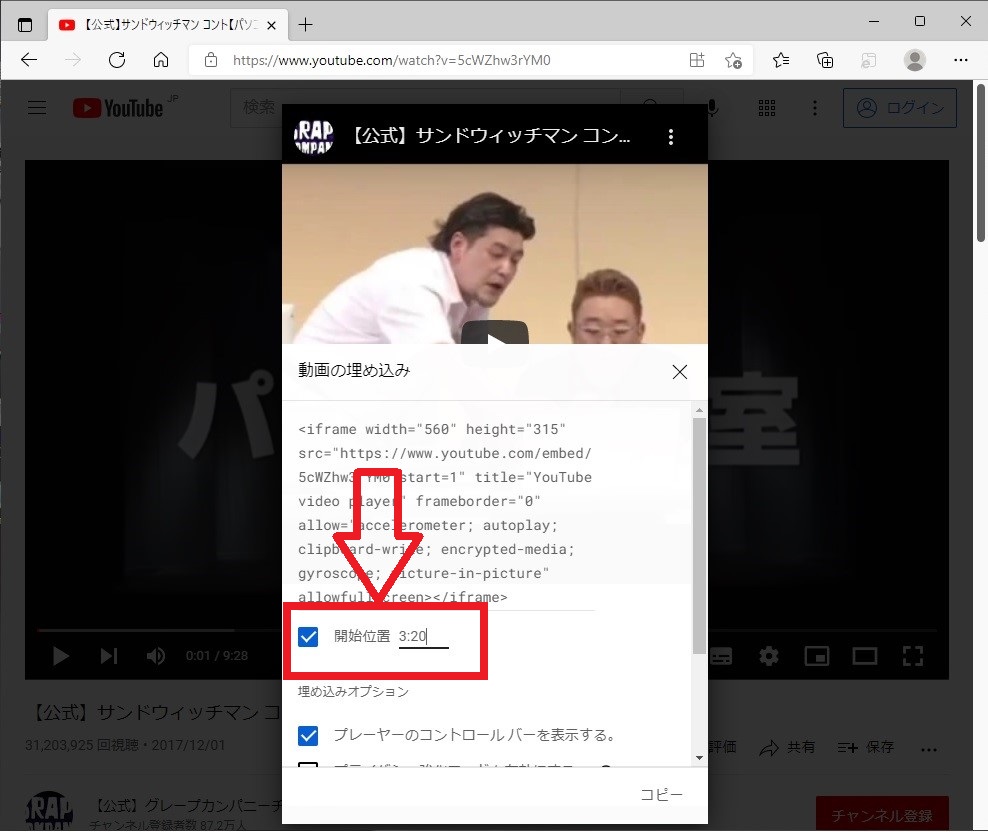Mute the main video volume
This screenshot has height=832, width=988.
coord(156,656)
